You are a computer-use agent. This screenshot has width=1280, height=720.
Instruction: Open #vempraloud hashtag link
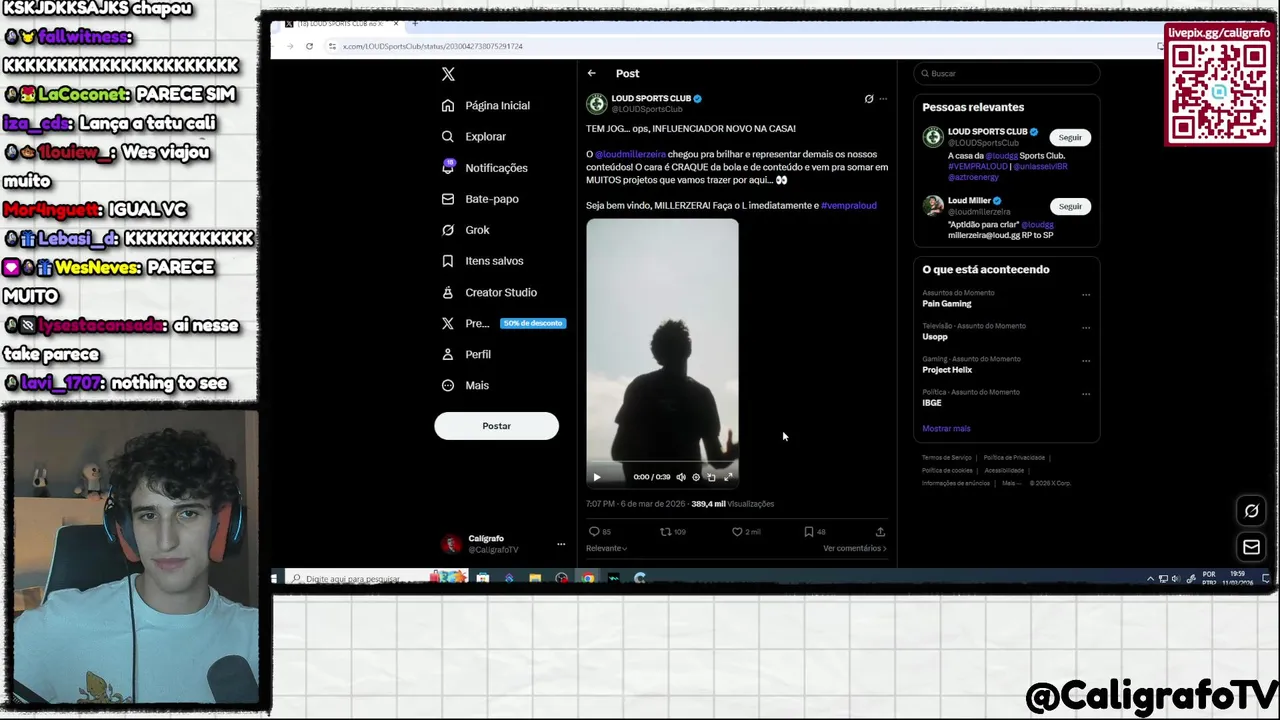[848, 205]
